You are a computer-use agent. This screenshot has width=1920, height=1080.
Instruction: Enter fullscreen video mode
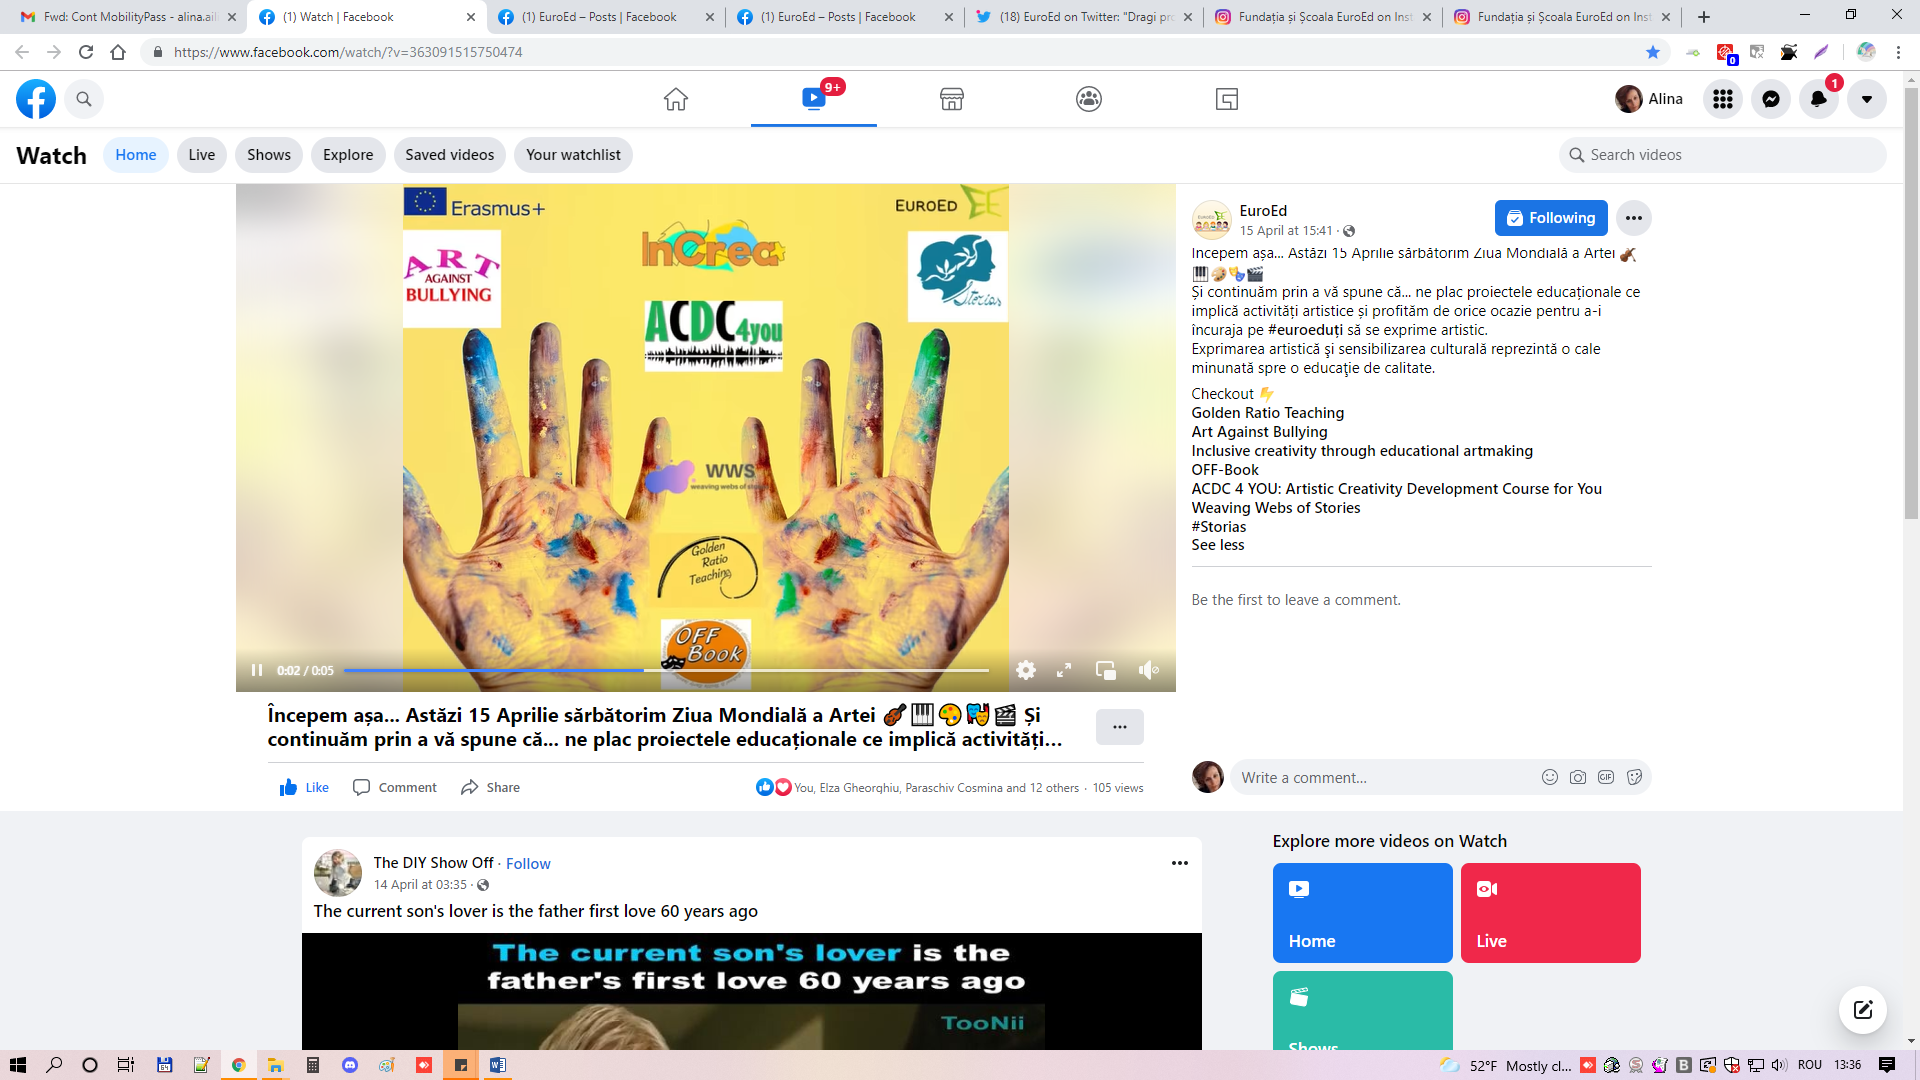point(1064,670)
